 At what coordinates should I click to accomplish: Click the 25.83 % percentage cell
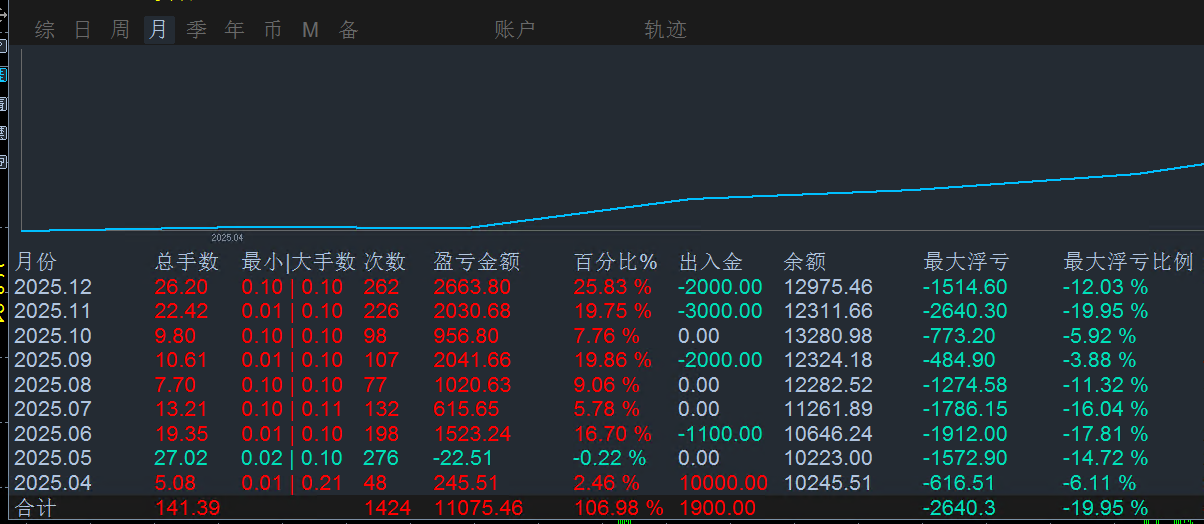point(613,287)
